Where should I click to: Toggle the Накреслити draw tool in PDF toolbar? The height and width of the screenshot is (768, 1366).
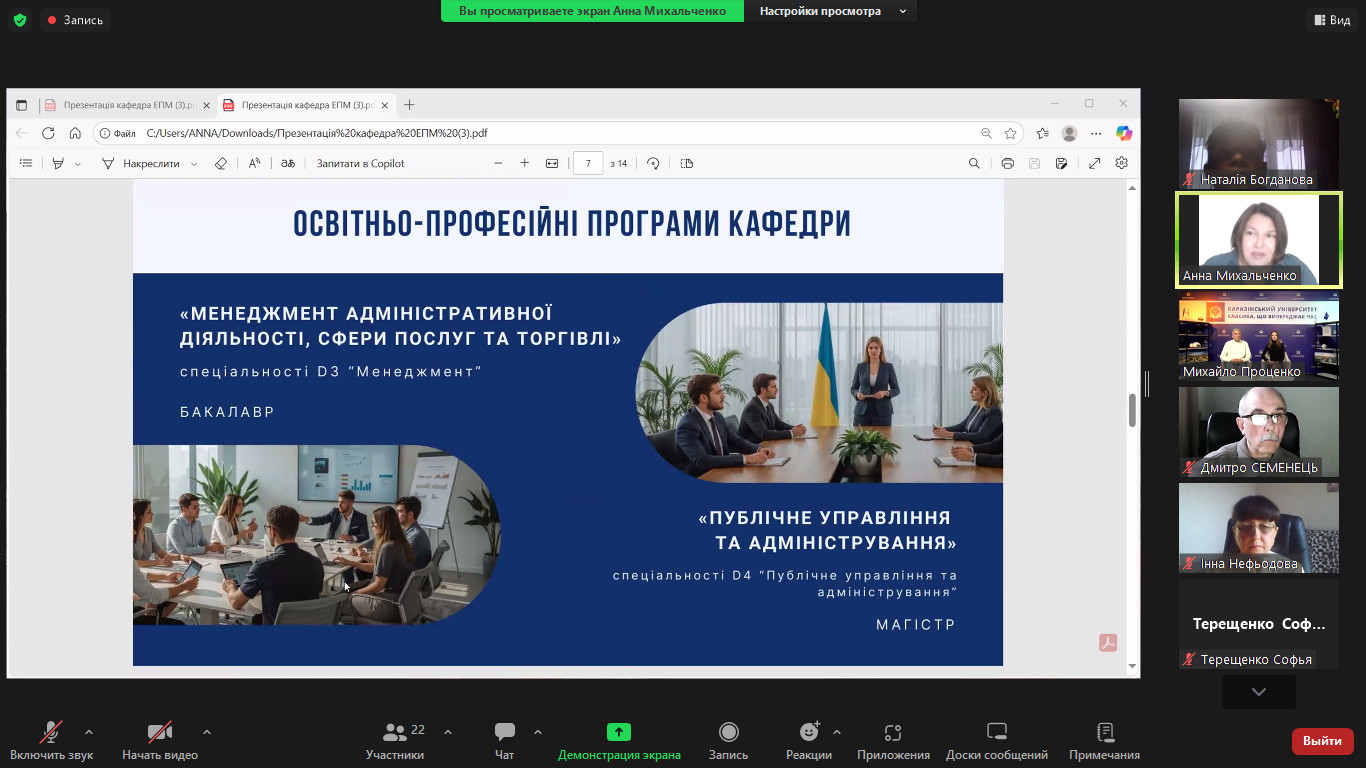coord(141,163)
